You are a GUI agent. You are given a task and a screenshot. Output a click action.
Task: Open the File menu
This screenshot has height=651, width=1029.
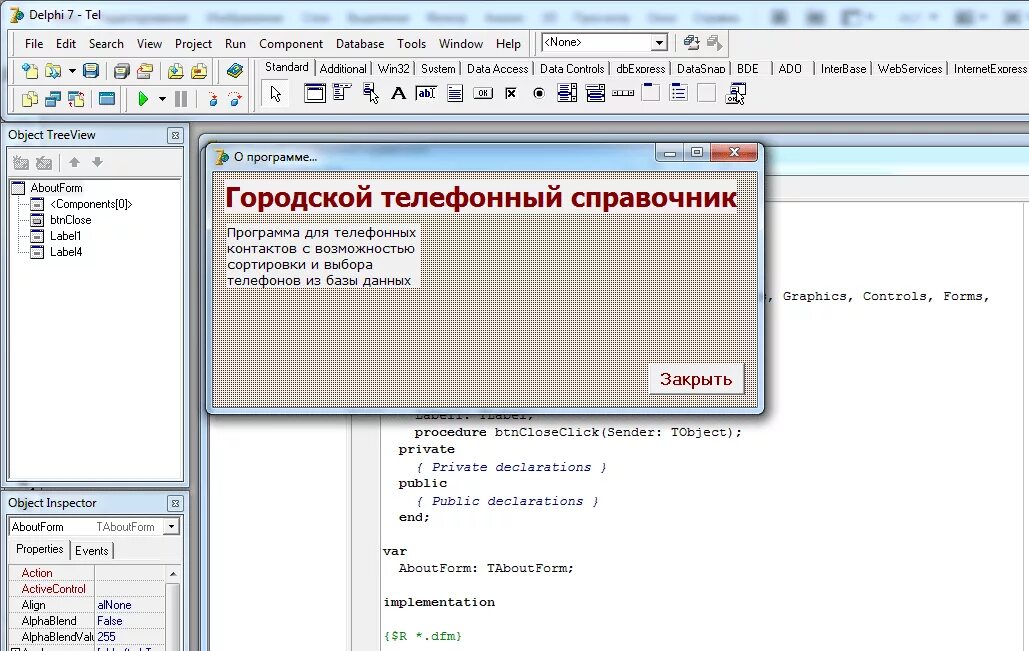point(34,43)
